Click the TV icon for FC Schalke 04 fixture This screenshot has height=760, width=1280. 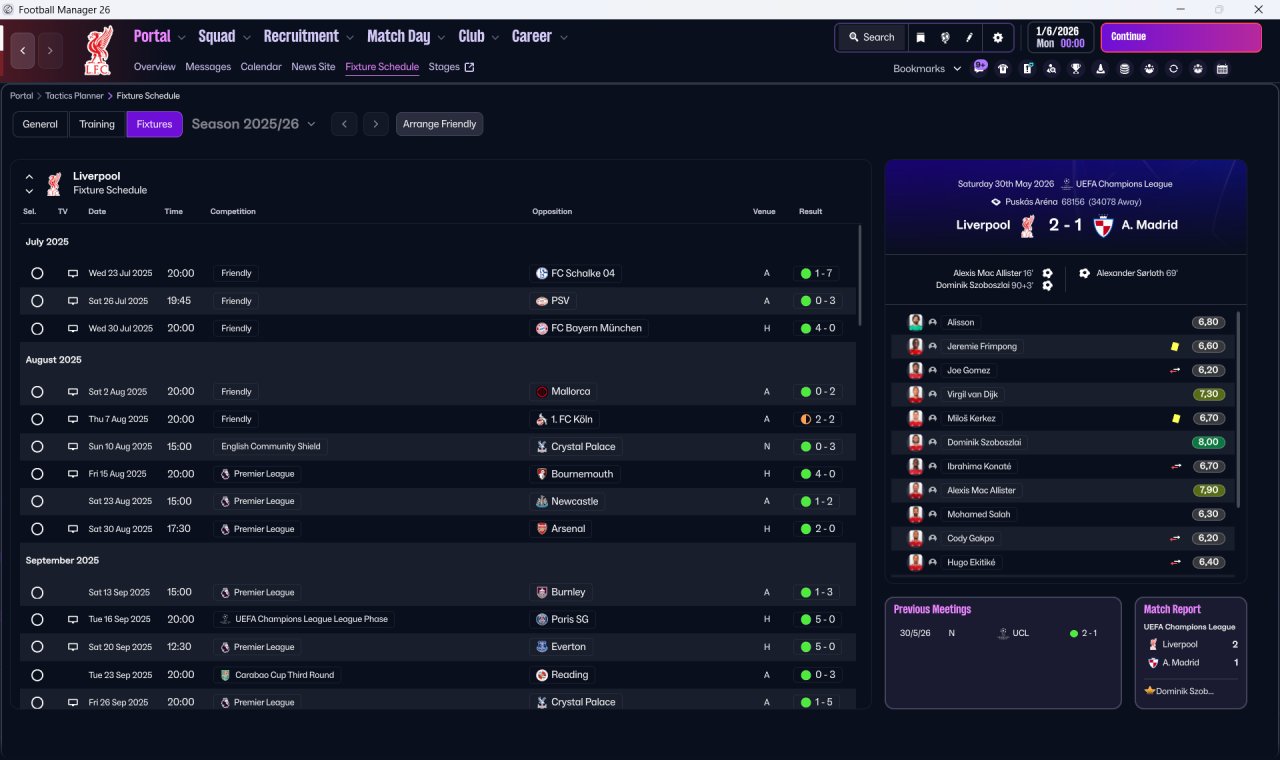(72, 273)
